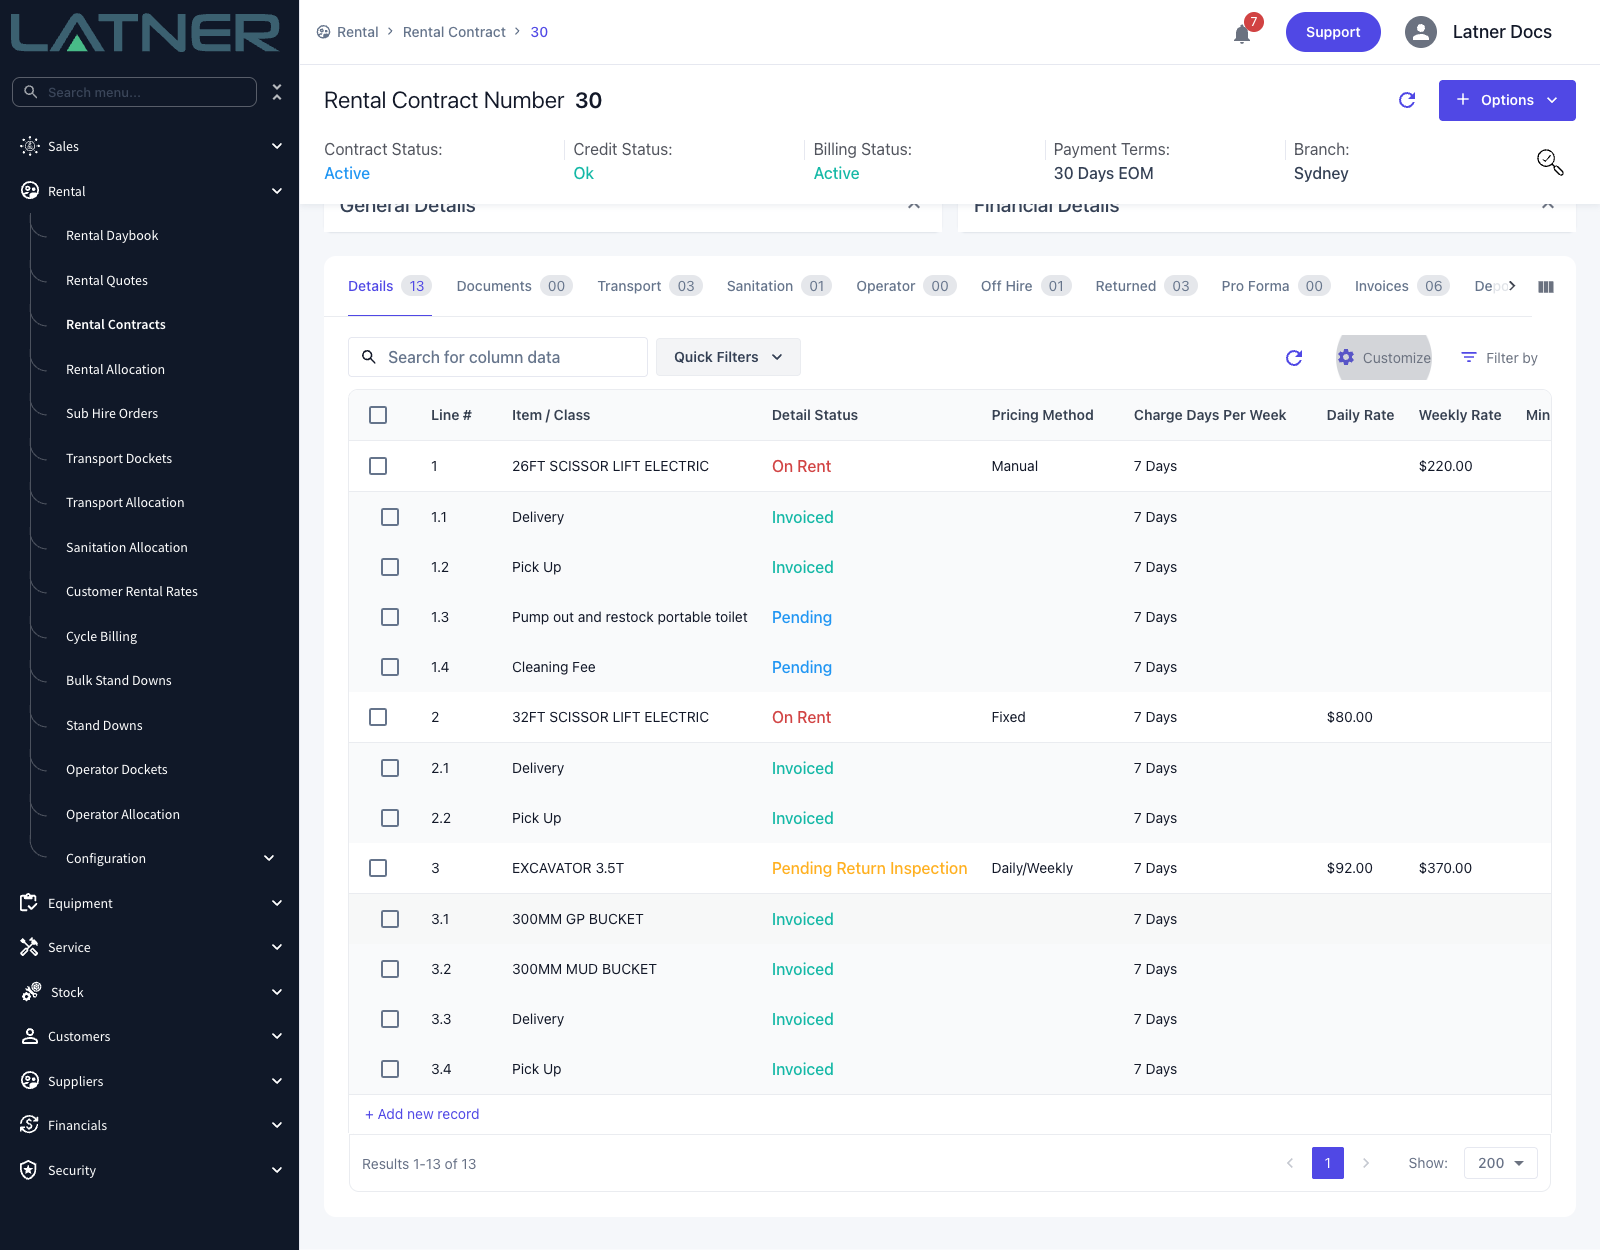This screenshot has height=1250, width=1600.
Task: Switch to the Transport tab
Action: point(649,286)
